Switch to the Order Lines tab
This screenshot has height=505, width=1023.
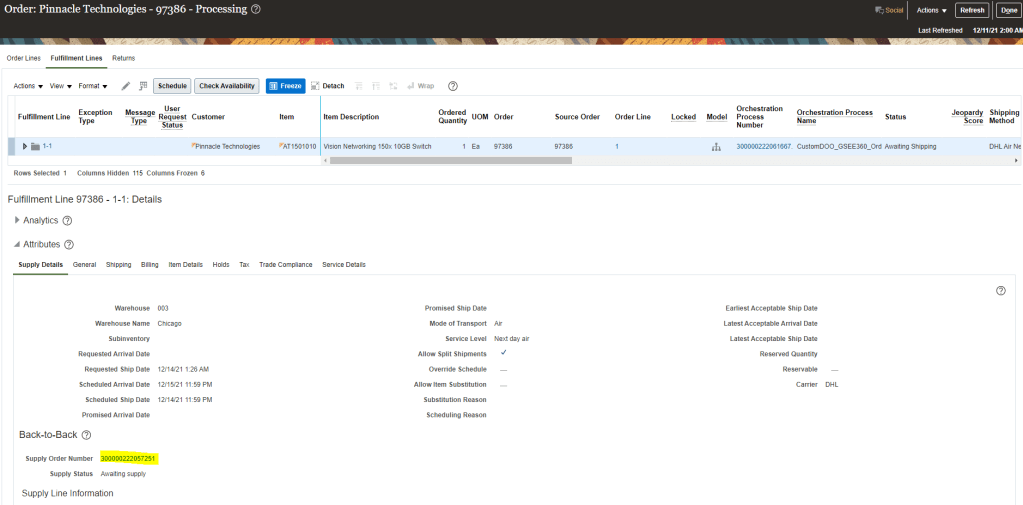pos(24,58)
